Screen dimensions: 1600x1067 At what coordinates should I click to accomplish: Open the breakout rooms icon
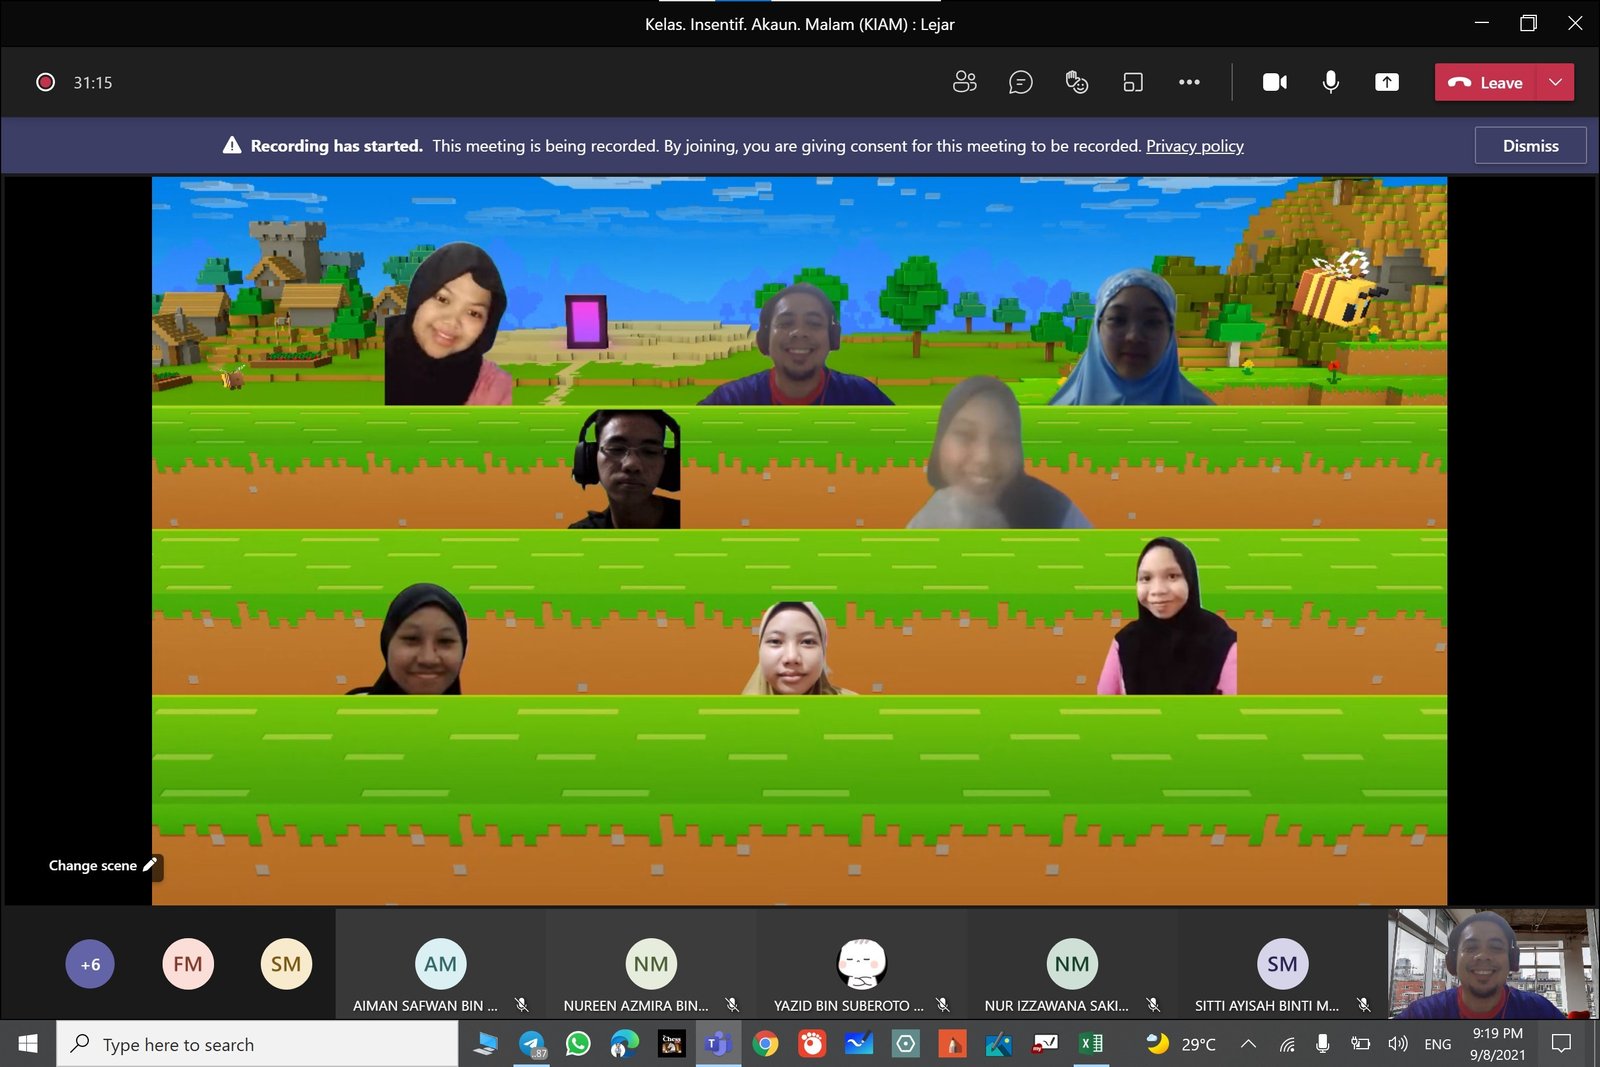1133,82
